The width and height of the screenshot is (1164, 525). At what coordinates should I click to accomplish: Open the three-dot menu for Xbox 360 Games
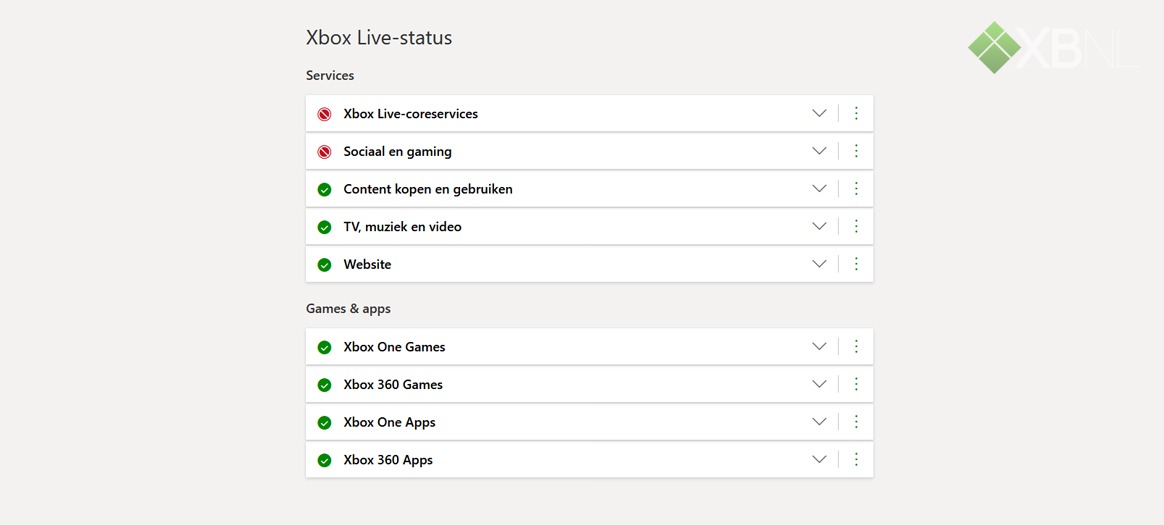(856, 384)
